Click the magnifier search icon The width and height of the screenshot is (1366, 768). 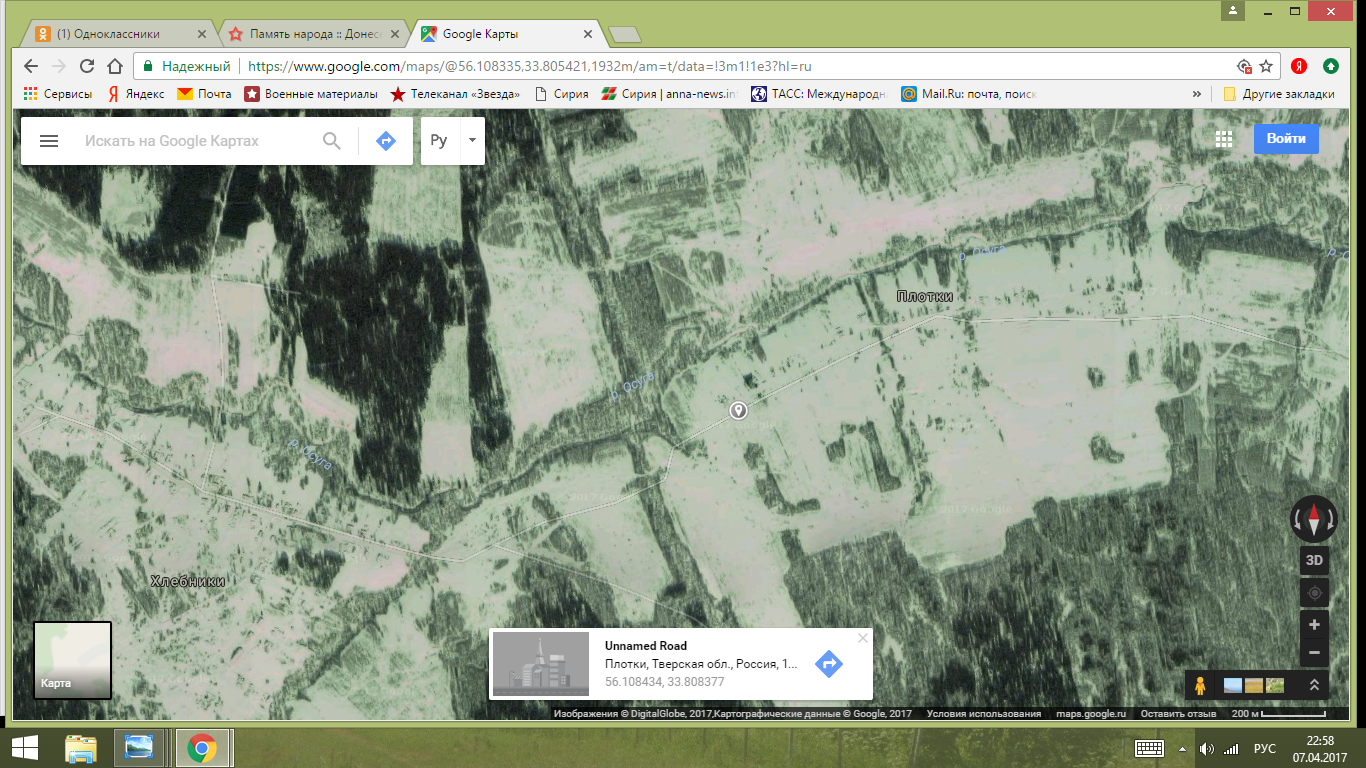[332, 141]
